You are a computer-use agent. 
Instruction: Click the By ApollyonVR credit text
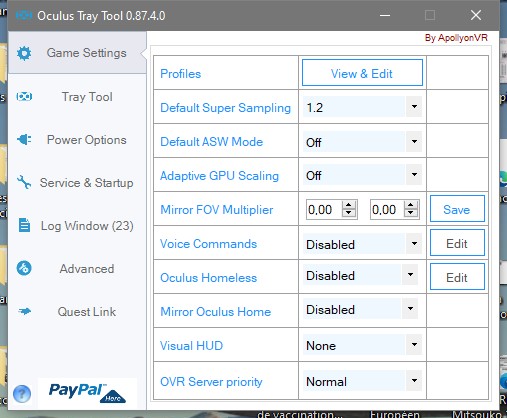point(456,38)
